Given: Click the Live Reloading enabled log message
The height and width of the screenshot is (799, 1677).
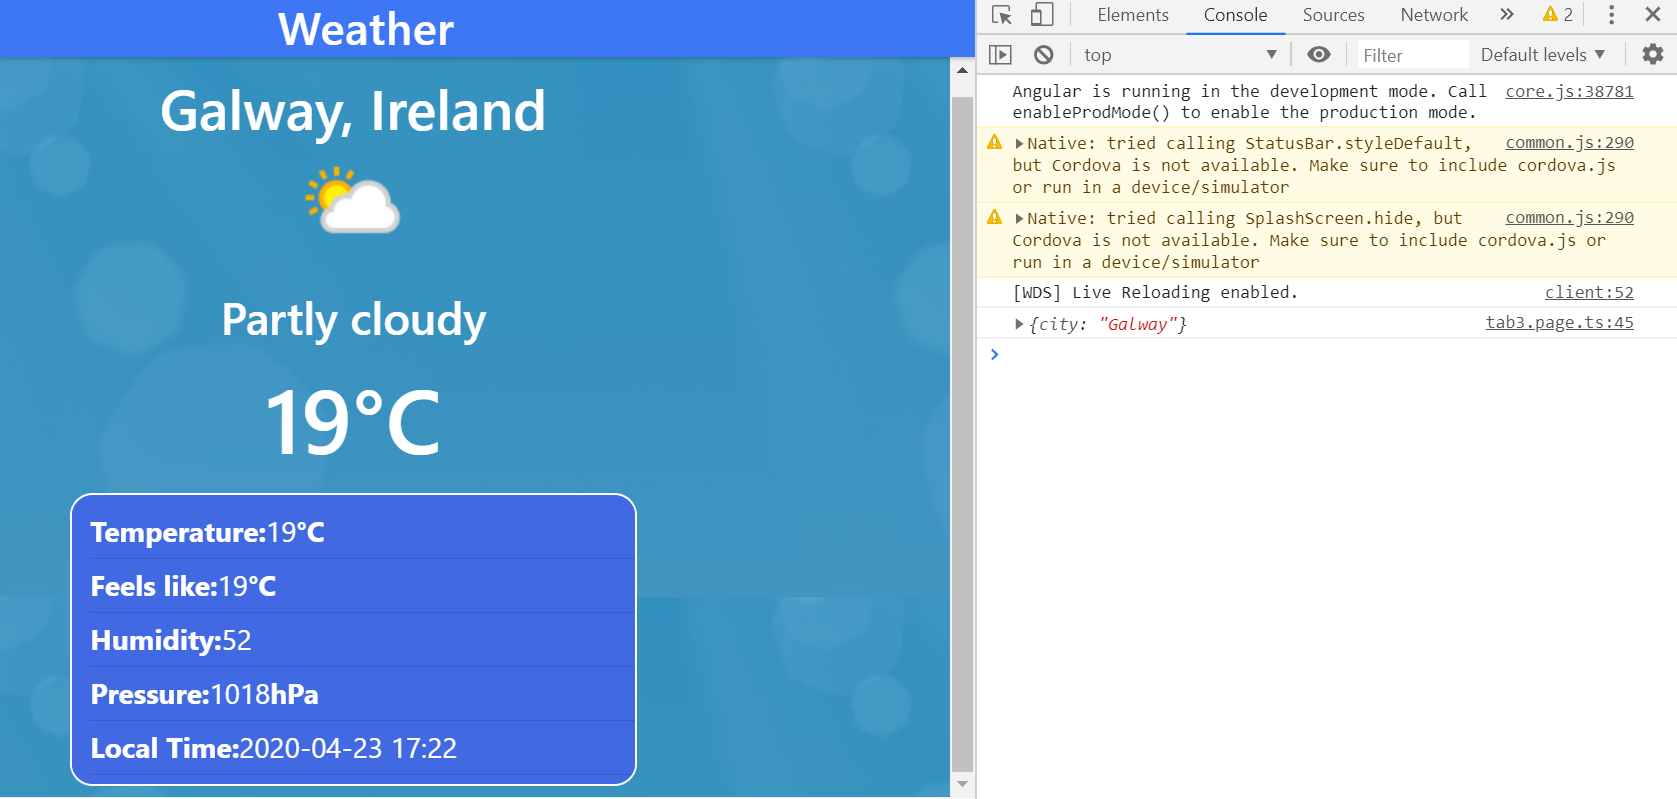Looking at the screenshot, I should click(x=1155, y=292).
